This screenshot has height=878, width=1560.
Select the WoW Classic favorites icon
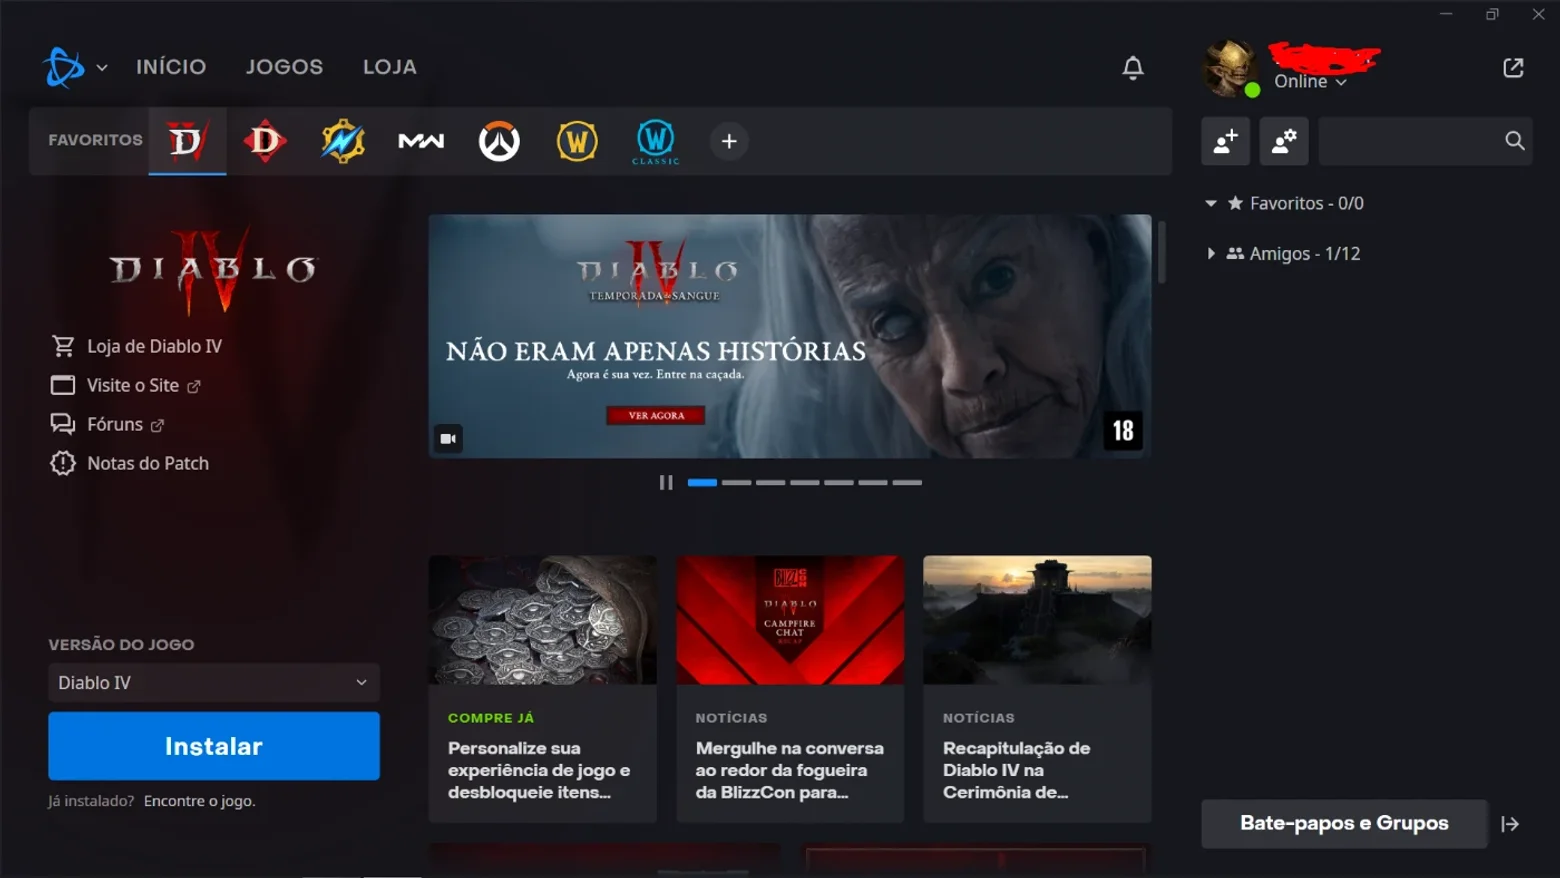coord(655,142)
